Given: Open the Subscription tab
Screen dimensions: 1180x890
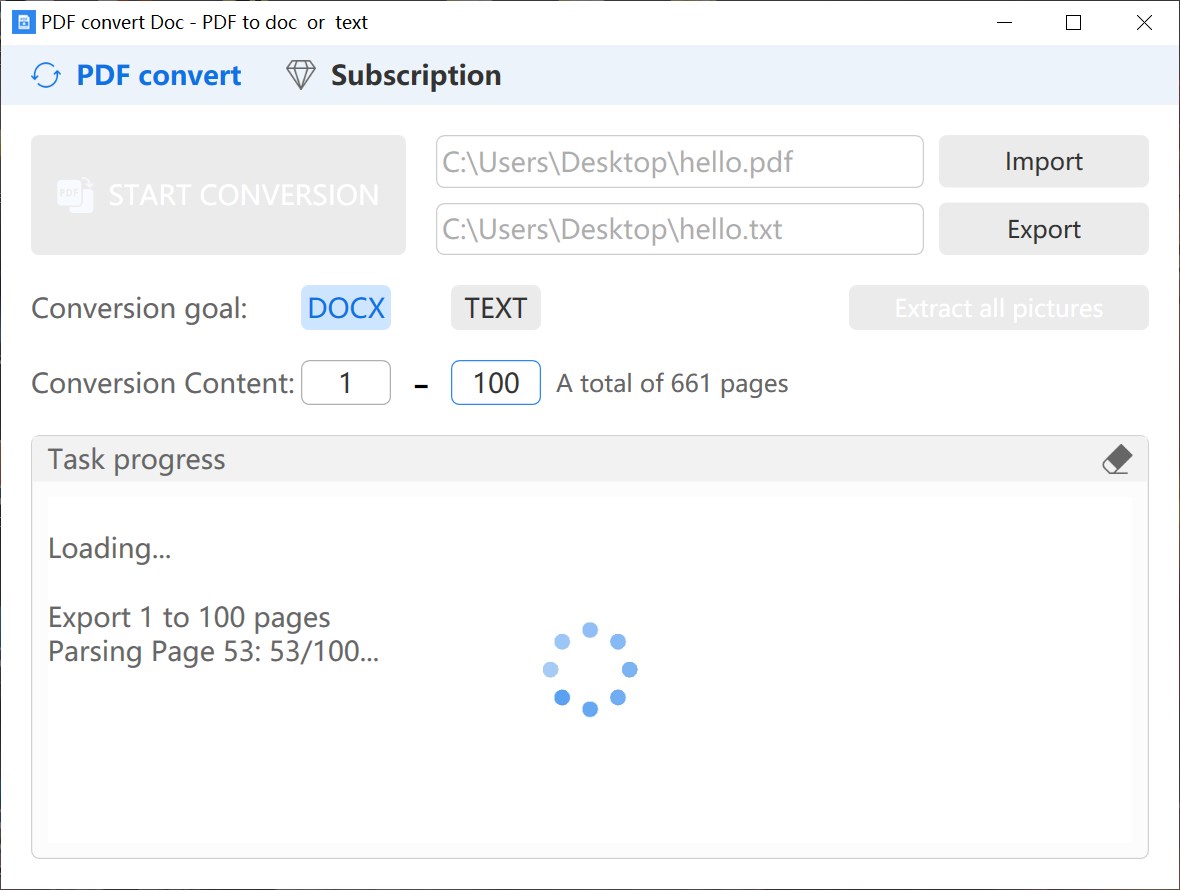Looking at the screenshot, I should click(415, 76).
